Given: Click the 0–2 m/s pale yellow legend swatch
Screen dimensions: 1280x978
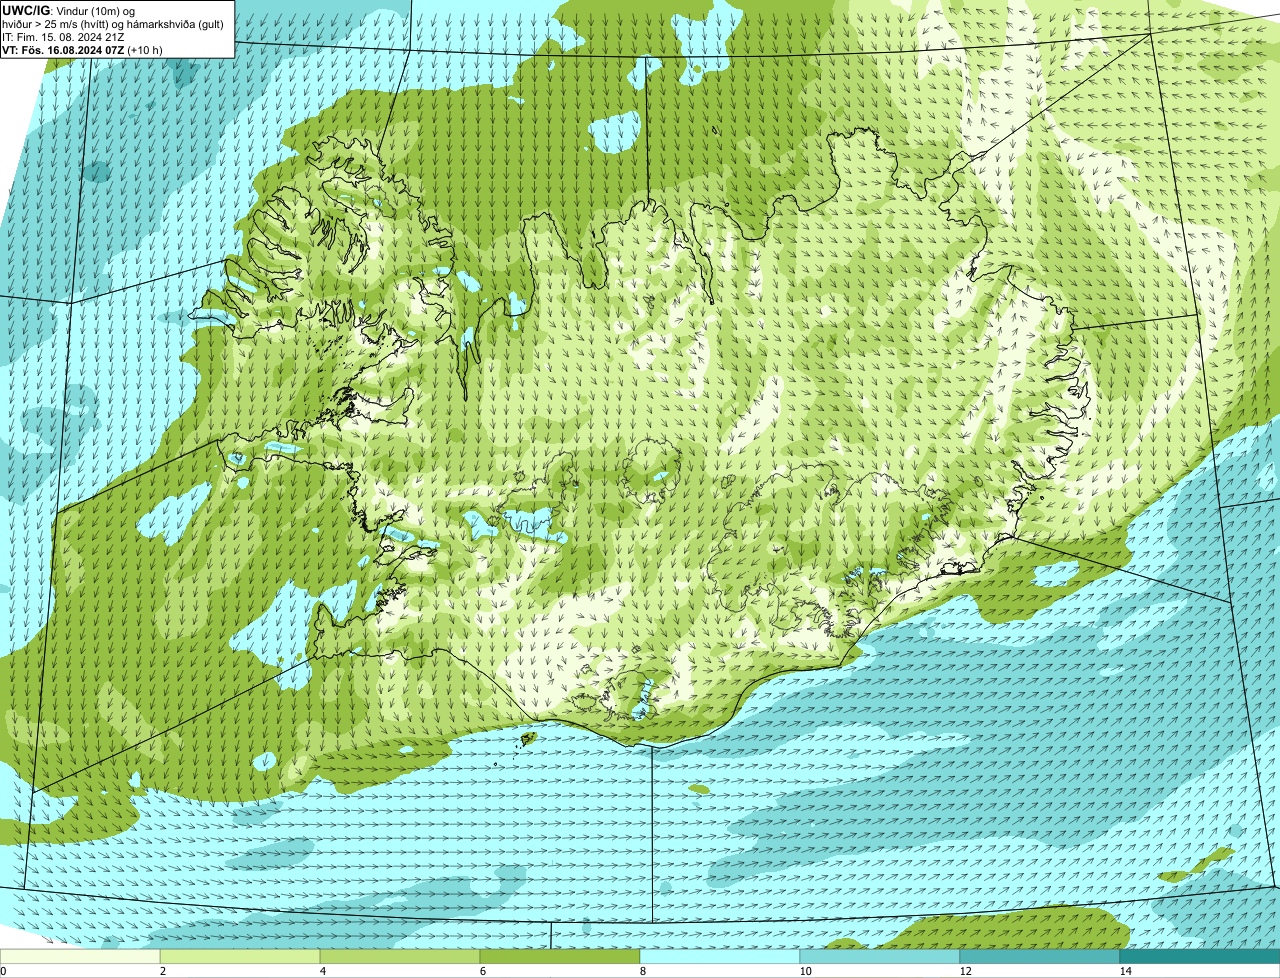Looking at the screenshot, I should pos(80,956).
